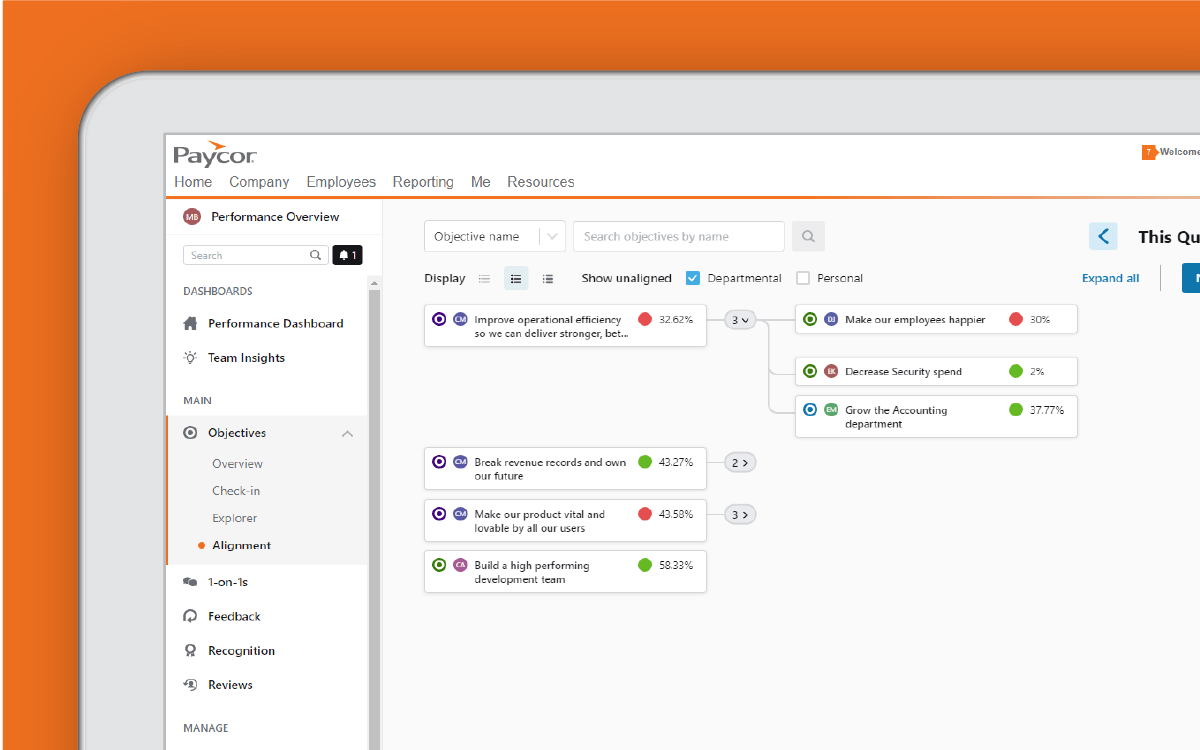Click the red status dot for Make our employees happier
This screenshot has width=1200, height=750.
point(1016,319)
